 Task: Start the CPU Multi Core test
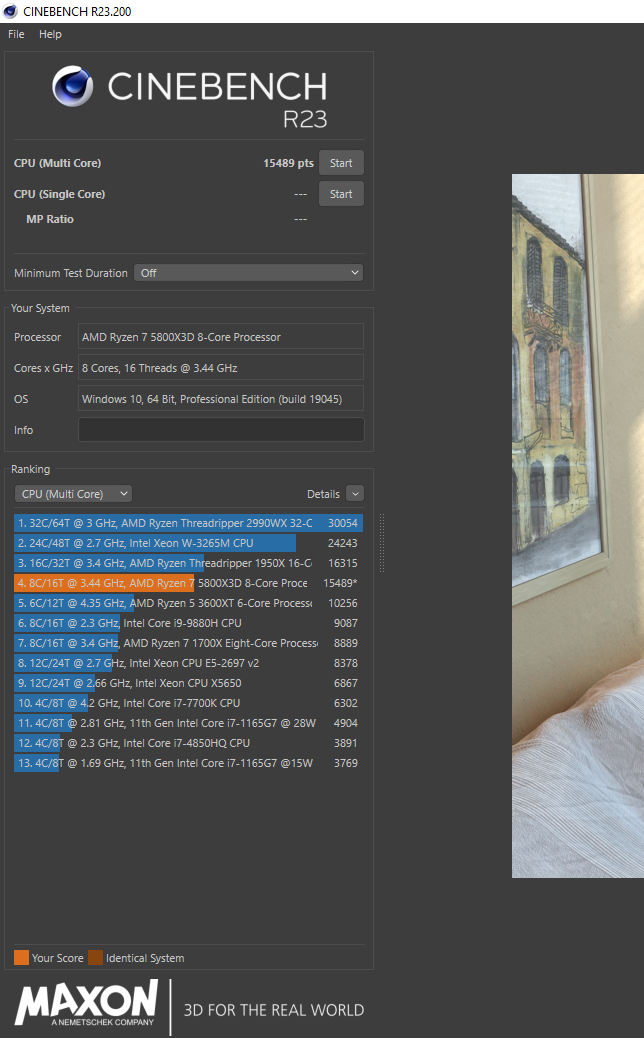pos(341,163)
